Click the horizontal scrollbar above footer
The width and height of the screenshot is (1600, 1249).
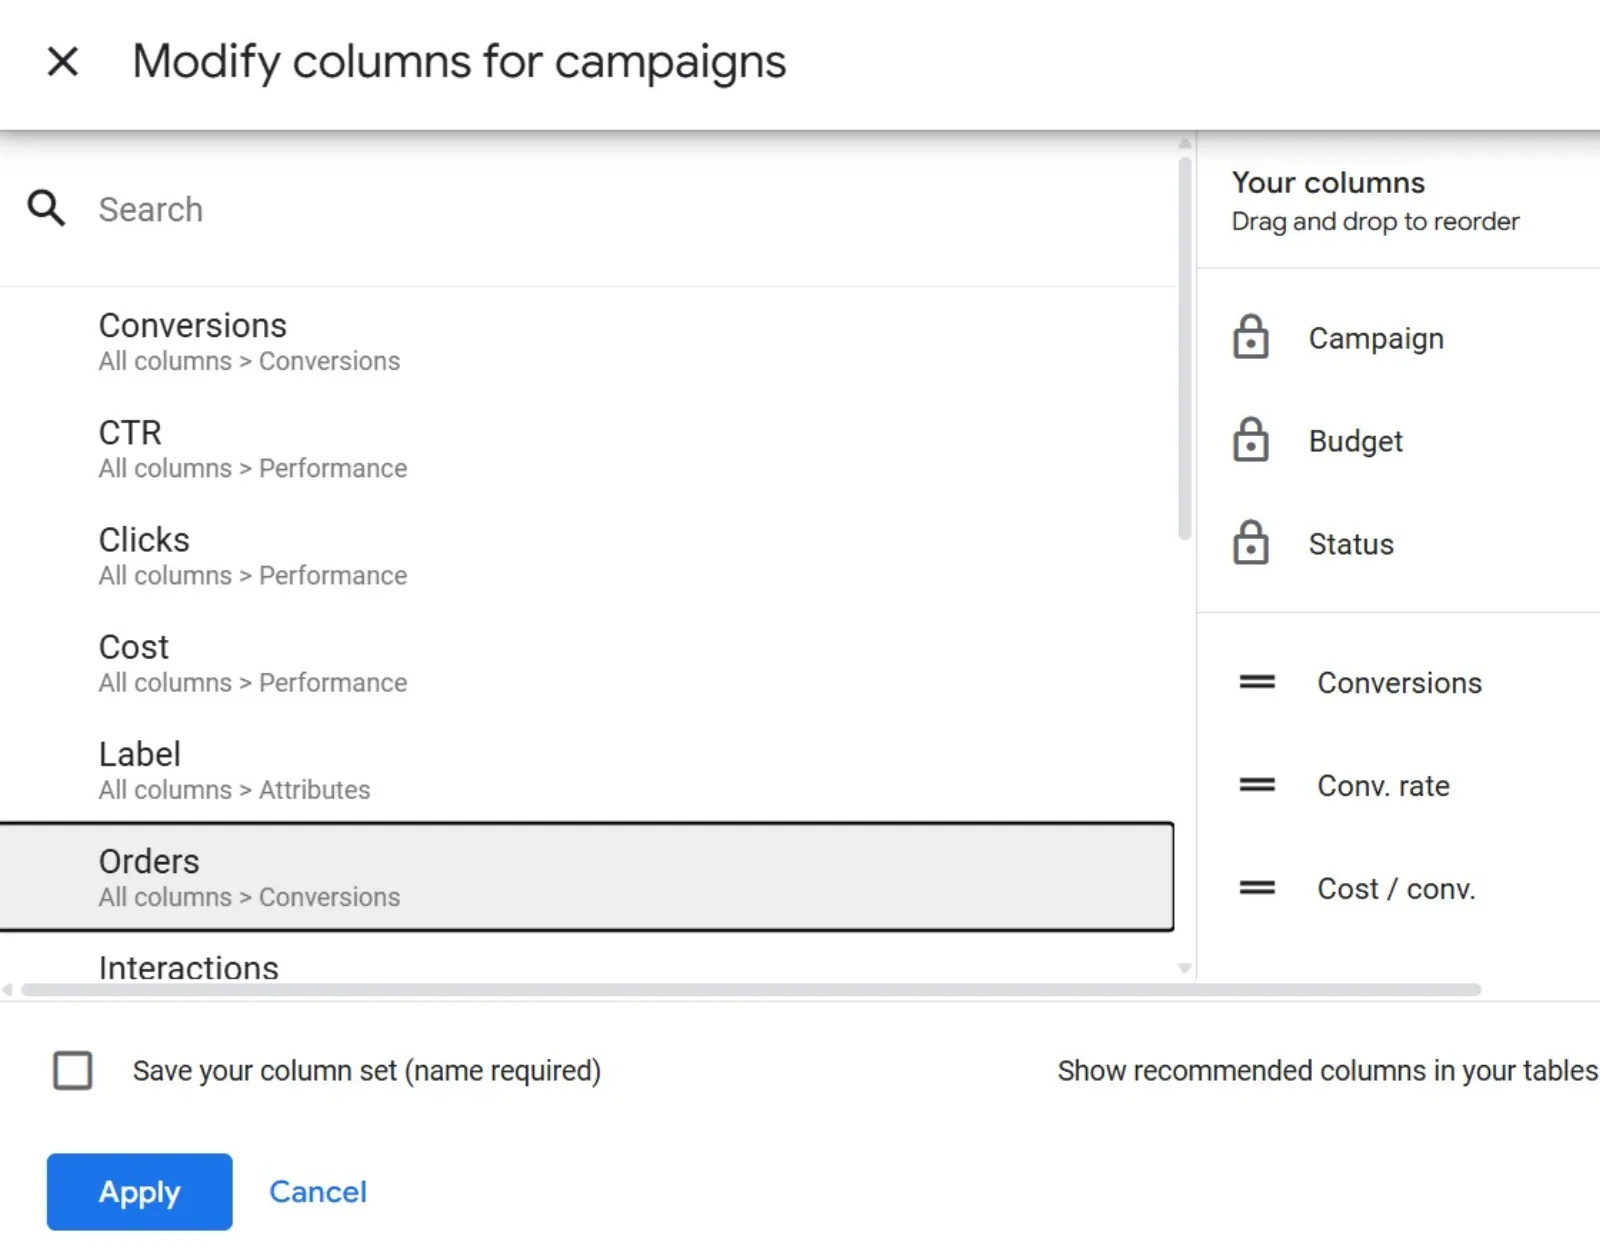[x=751, y=990]
